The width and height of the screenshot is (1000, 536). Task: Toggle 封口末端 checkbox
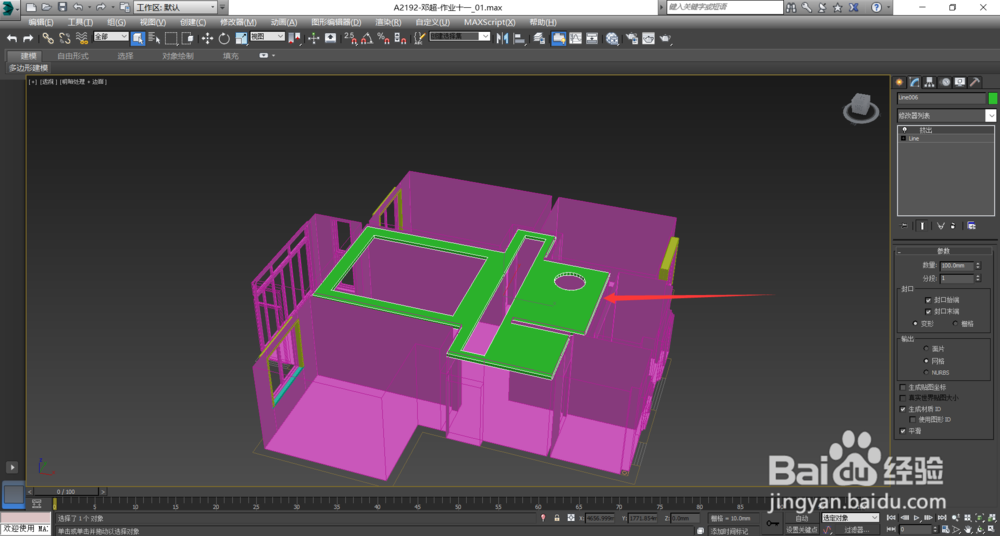[x=928, y=311]
